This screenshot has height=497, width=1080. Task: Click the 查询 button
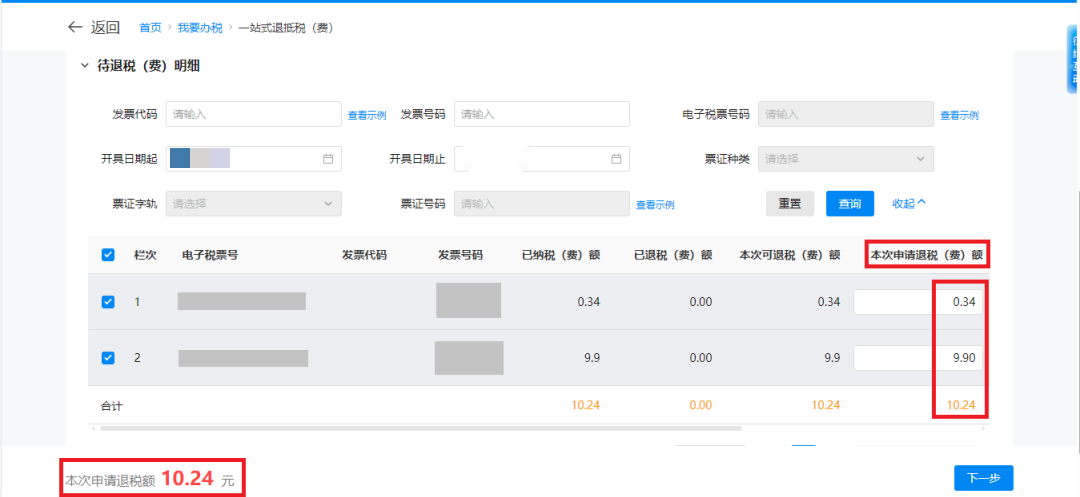pyautogui.click(x=850, y=204)
